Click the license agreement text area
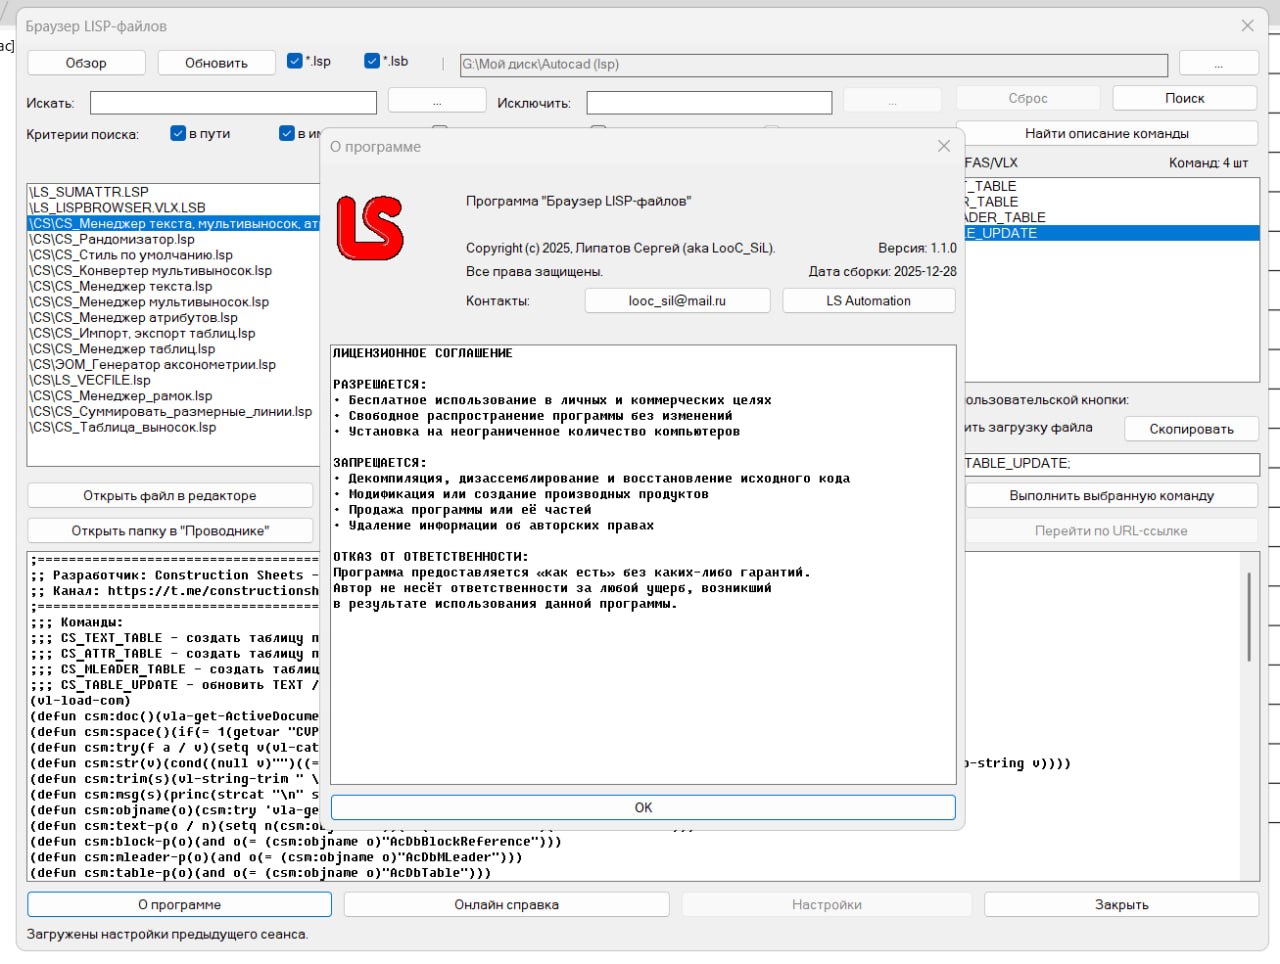 coord(643,565)
